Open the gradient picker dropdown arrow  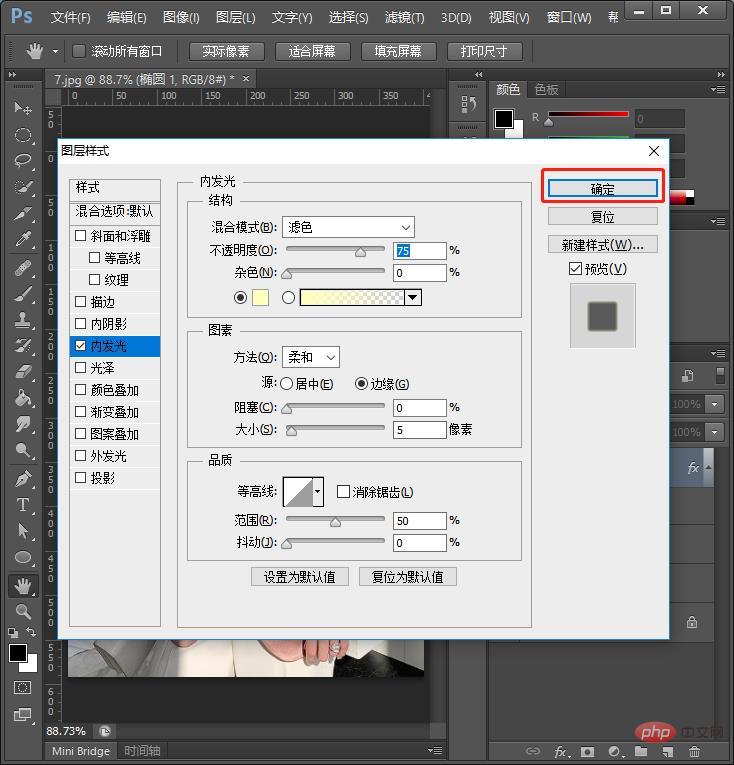[x=413, y=297]
